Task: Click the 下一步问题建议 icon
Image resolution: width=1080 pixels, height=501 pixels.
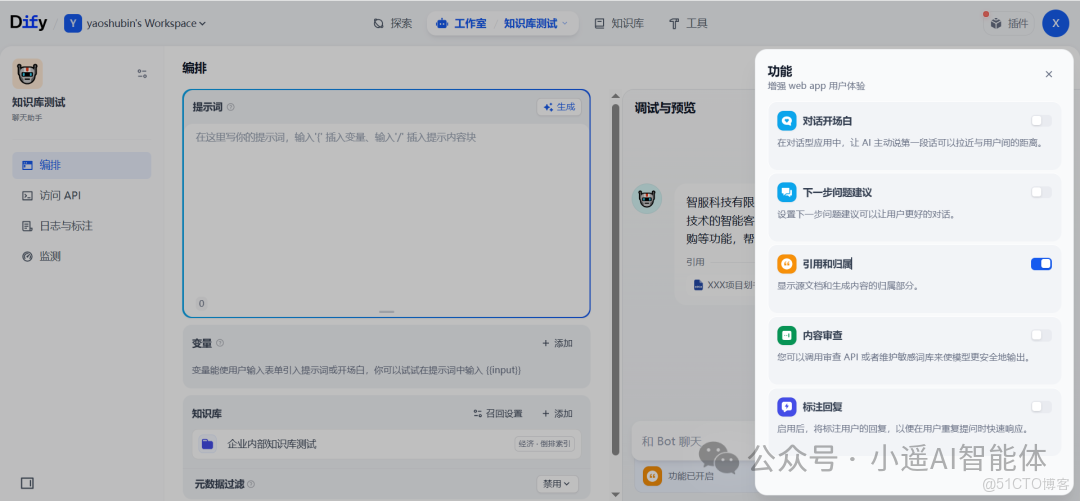Action: tap(787, 192)
